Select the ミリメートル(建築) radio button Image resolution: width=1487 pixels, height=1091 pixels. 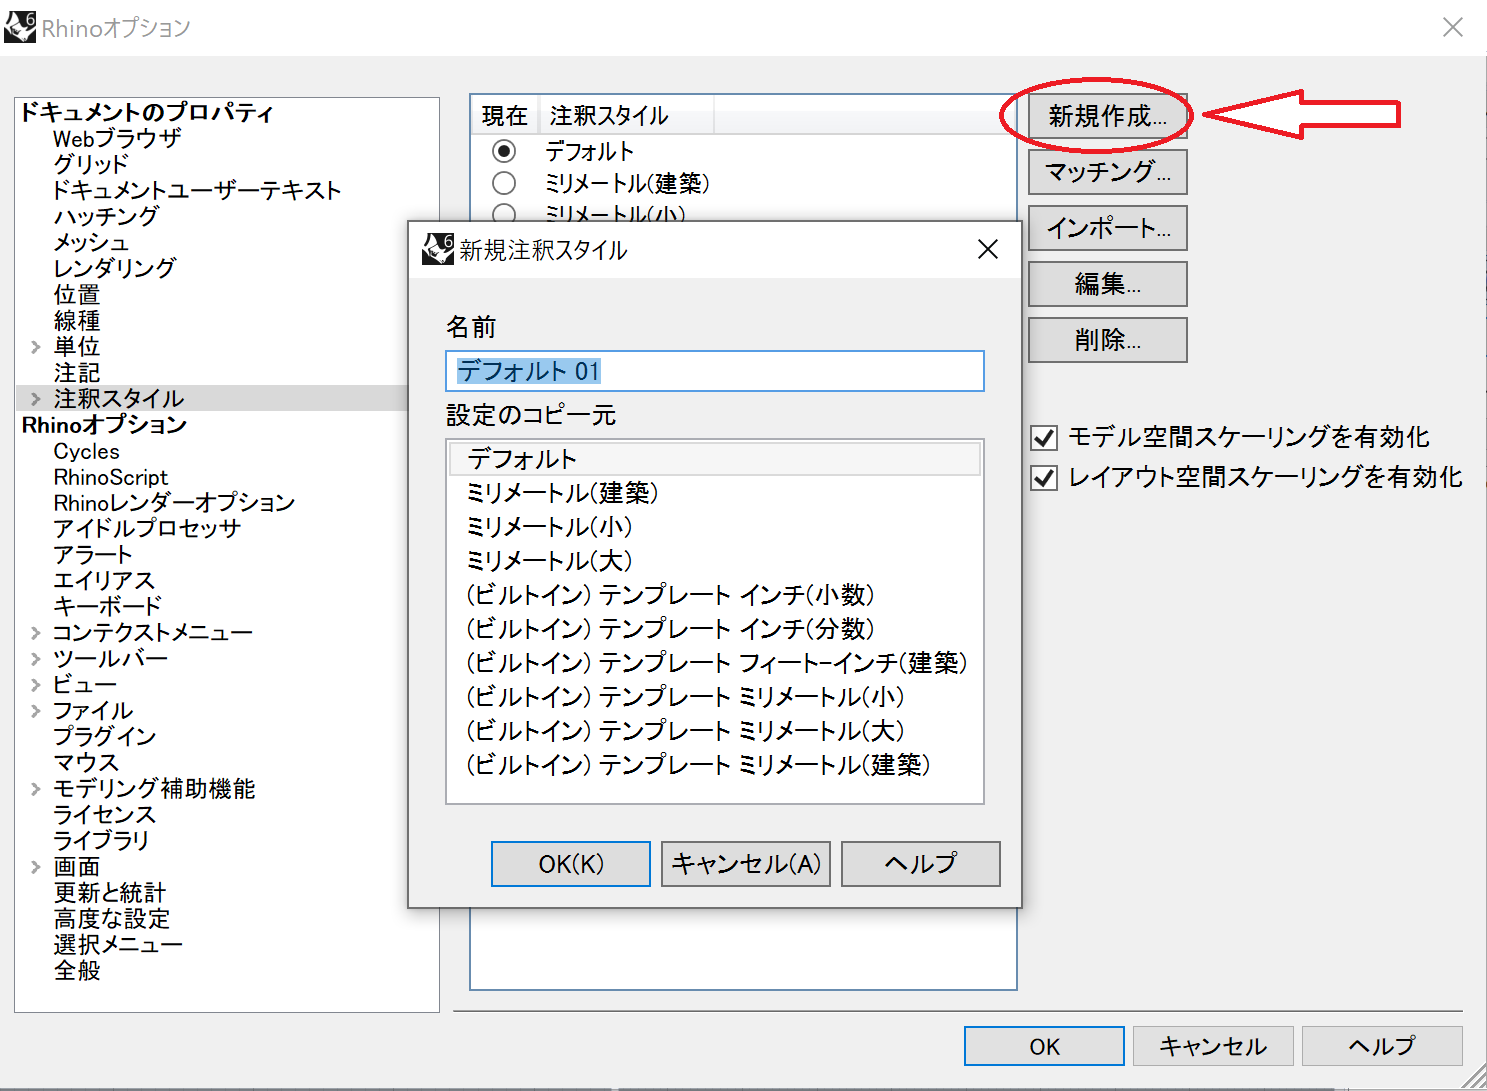click(504, 183)
